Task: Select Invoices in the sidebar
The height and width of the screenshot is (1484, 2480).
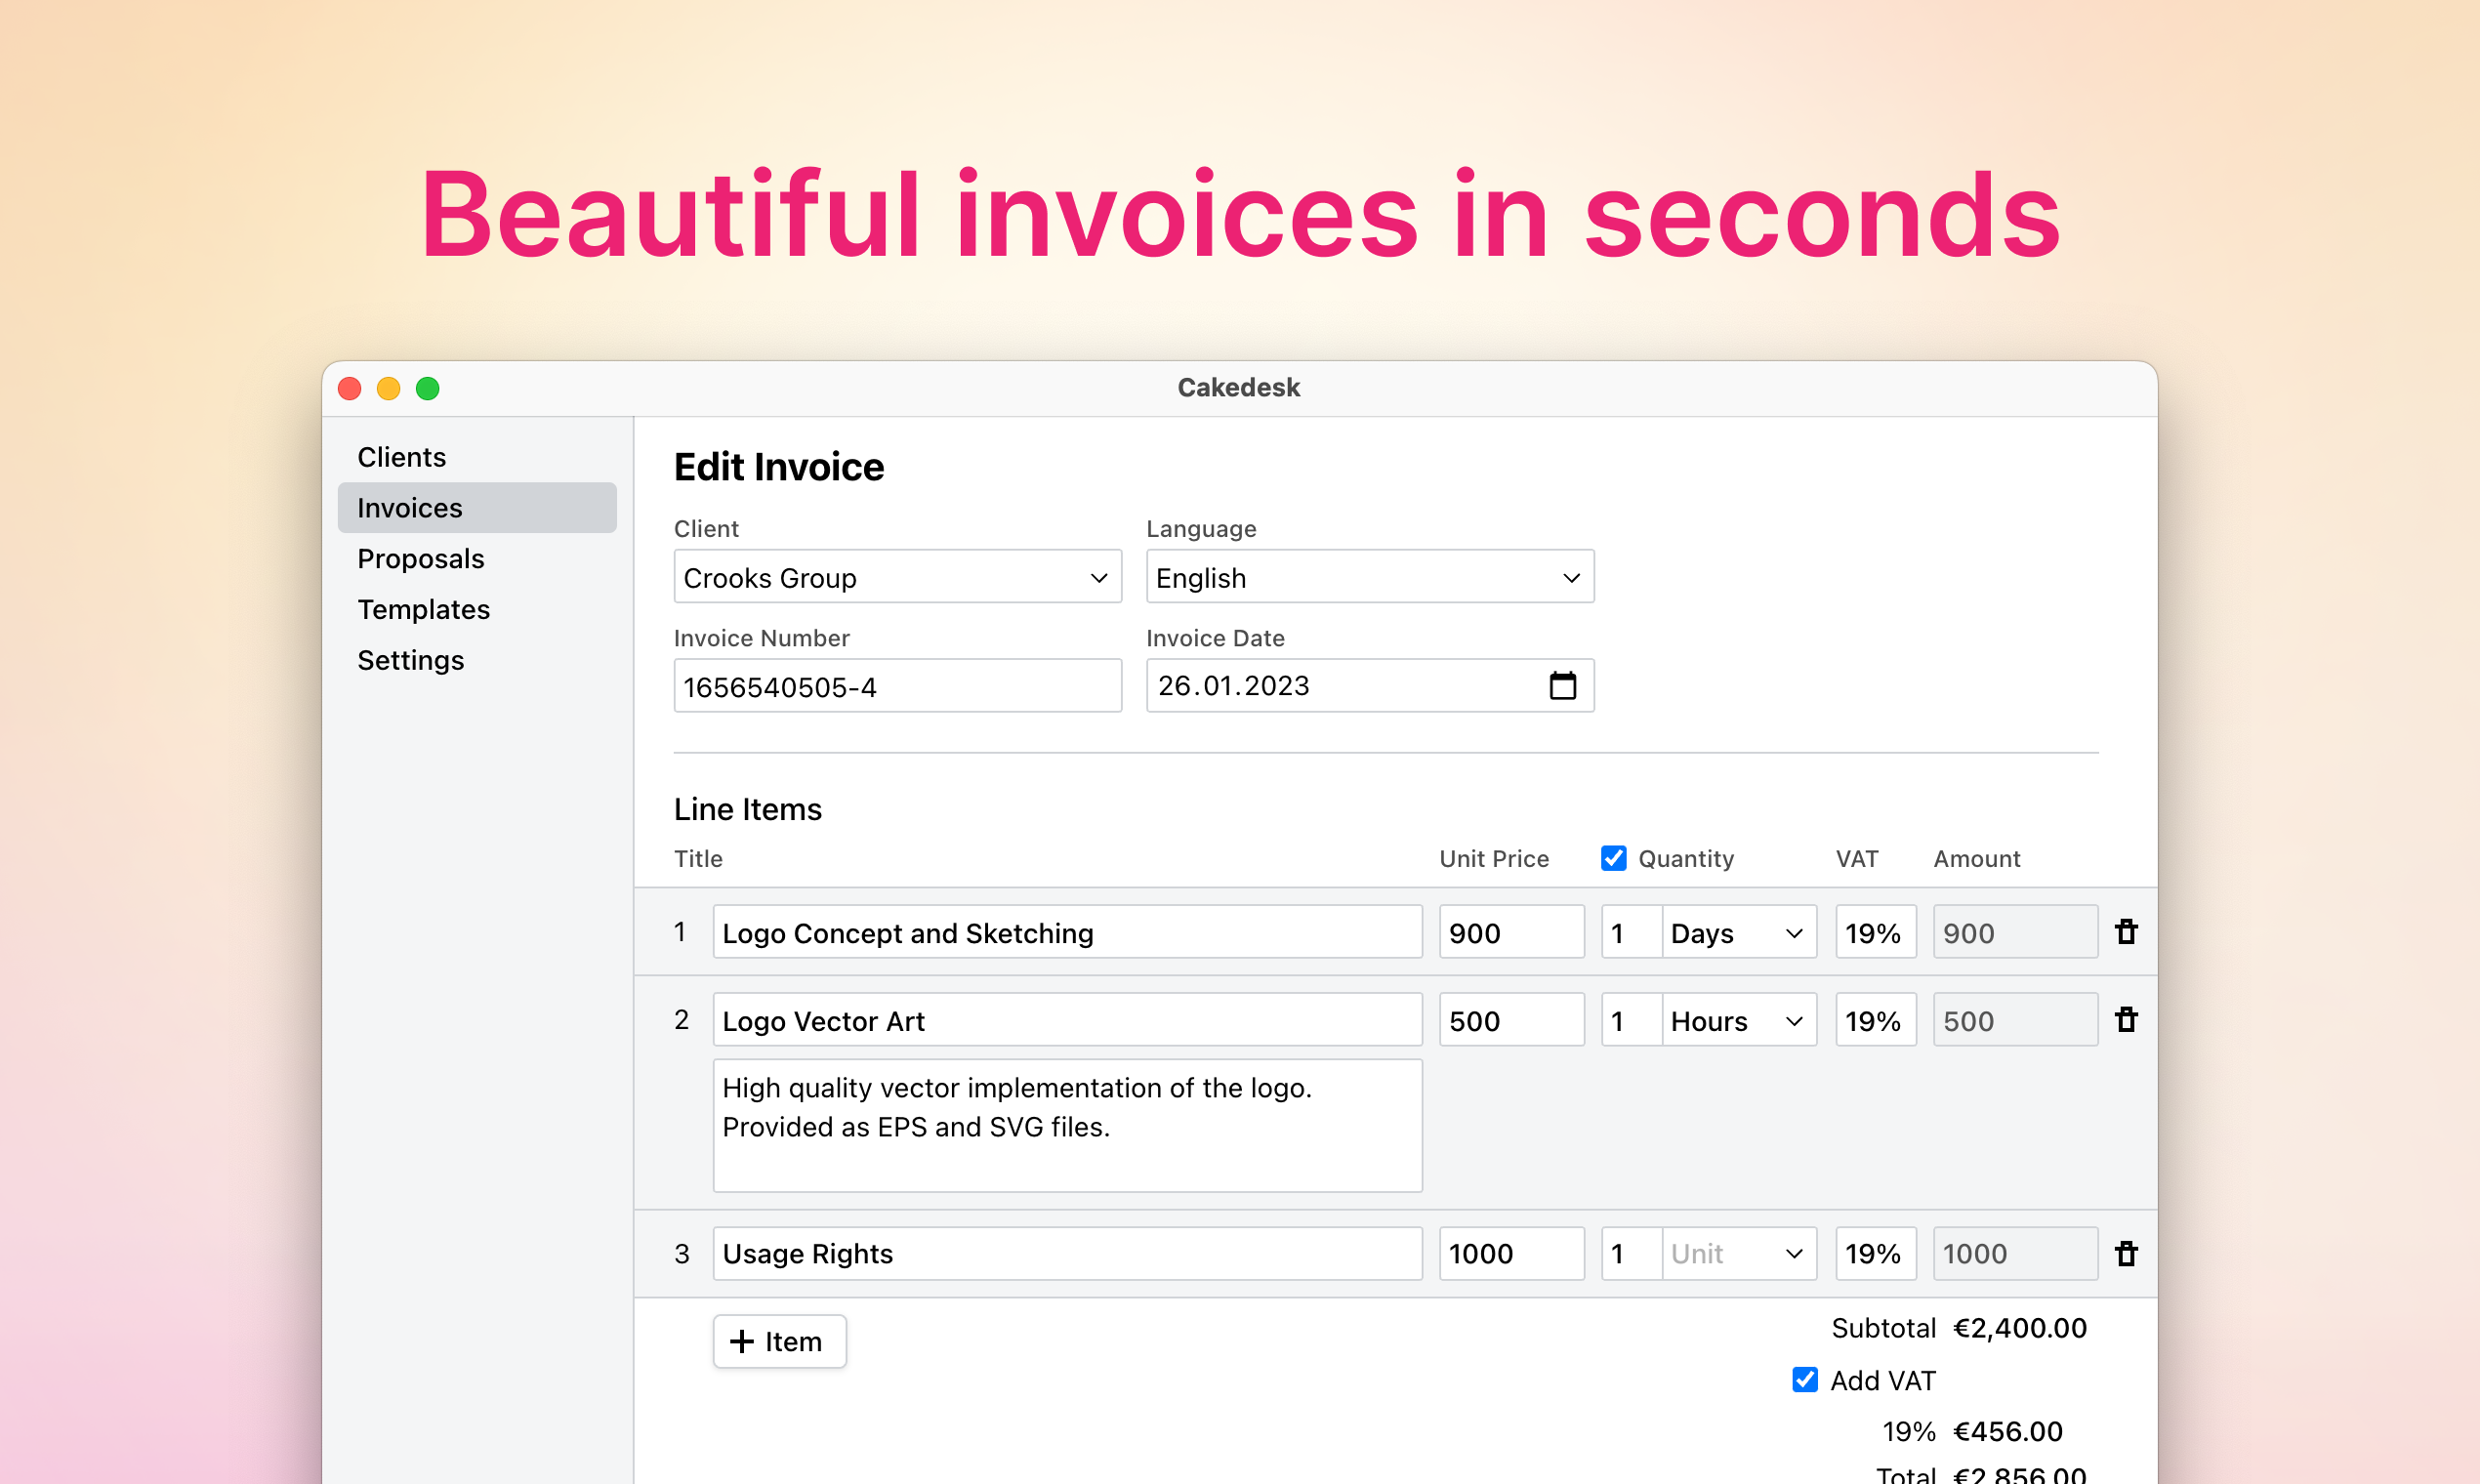Action: (477, 508)
